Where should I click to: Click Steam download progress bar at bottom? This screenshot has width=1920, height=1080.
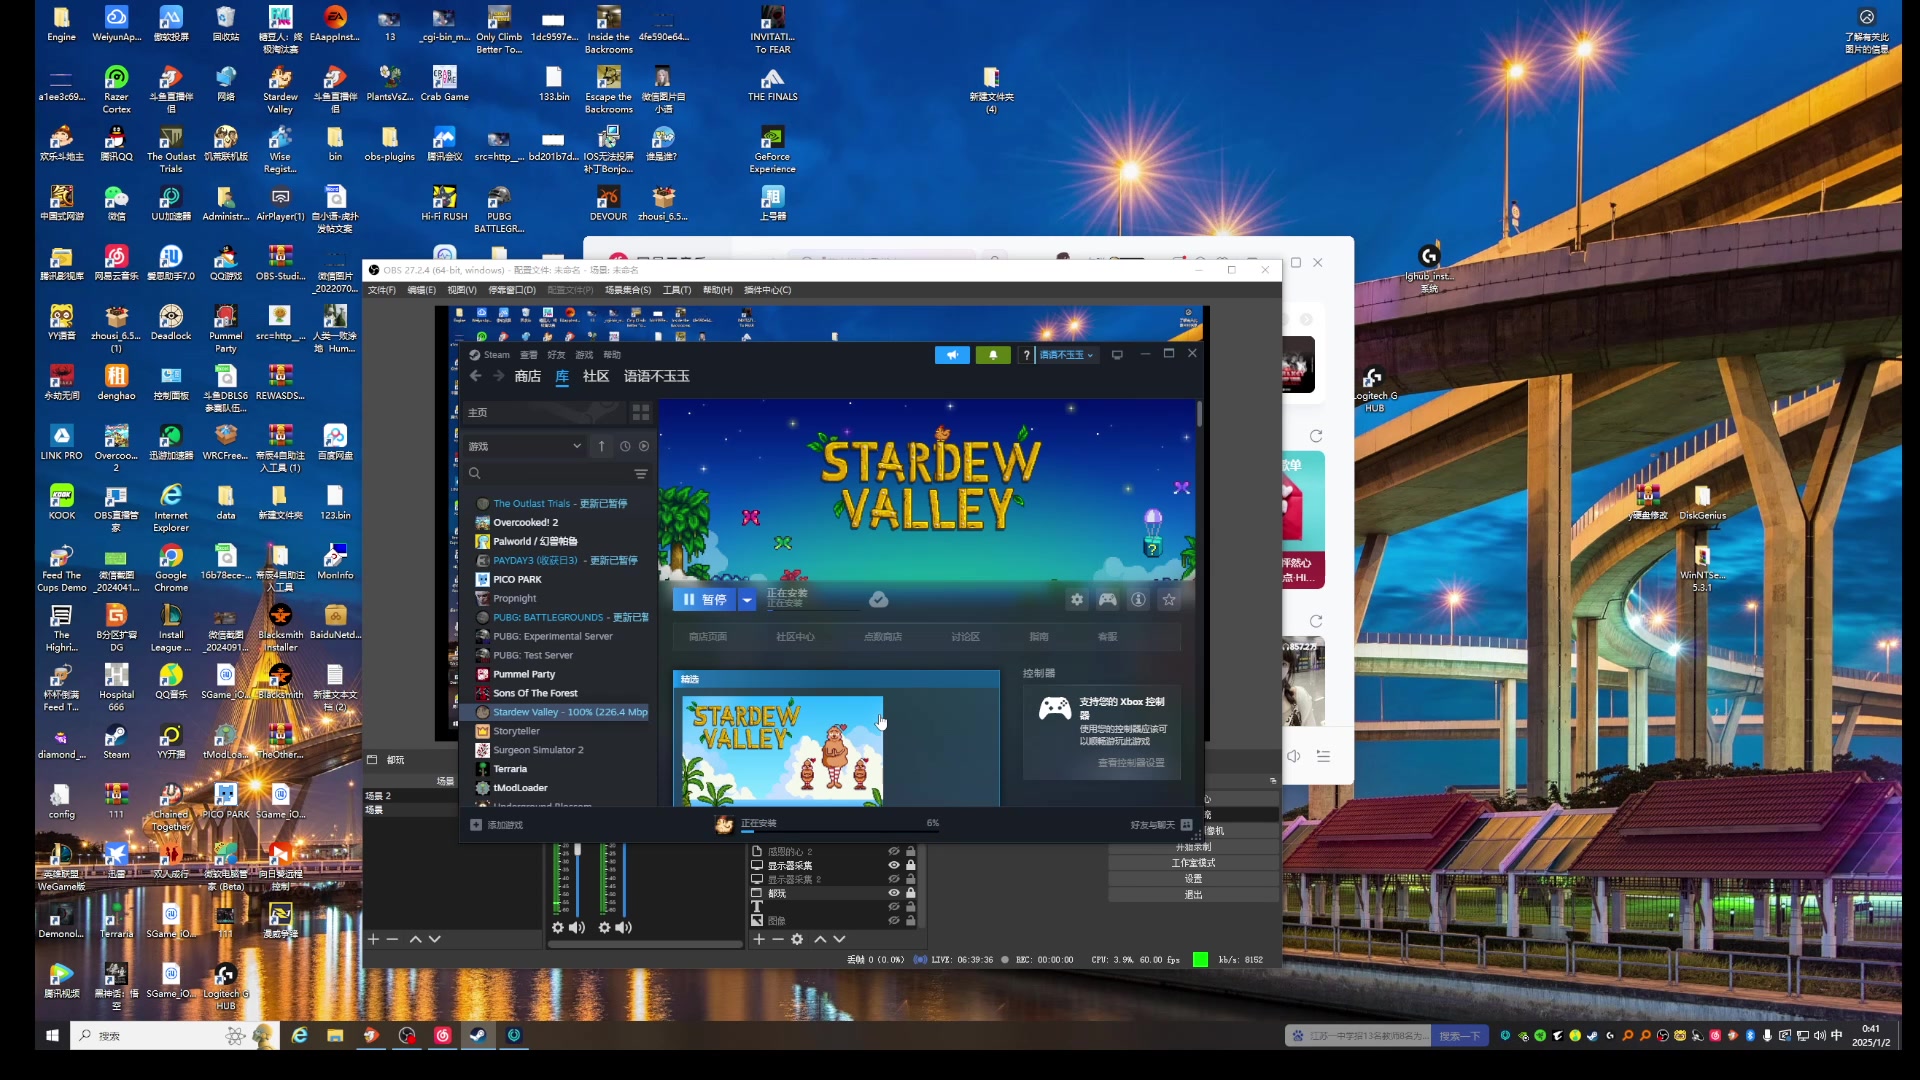(x=840, y=831)
